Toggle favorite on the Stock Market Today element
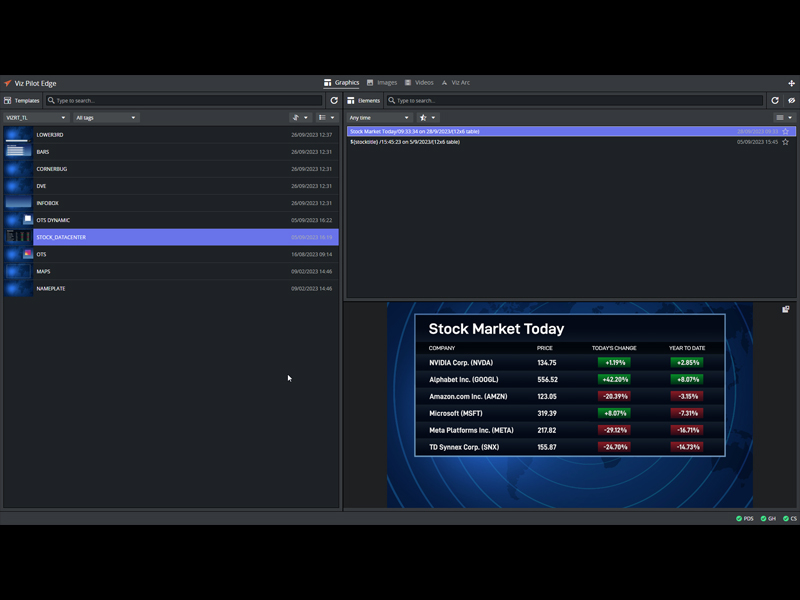Screen dimensions: 800x600 (x=786, y=131)
